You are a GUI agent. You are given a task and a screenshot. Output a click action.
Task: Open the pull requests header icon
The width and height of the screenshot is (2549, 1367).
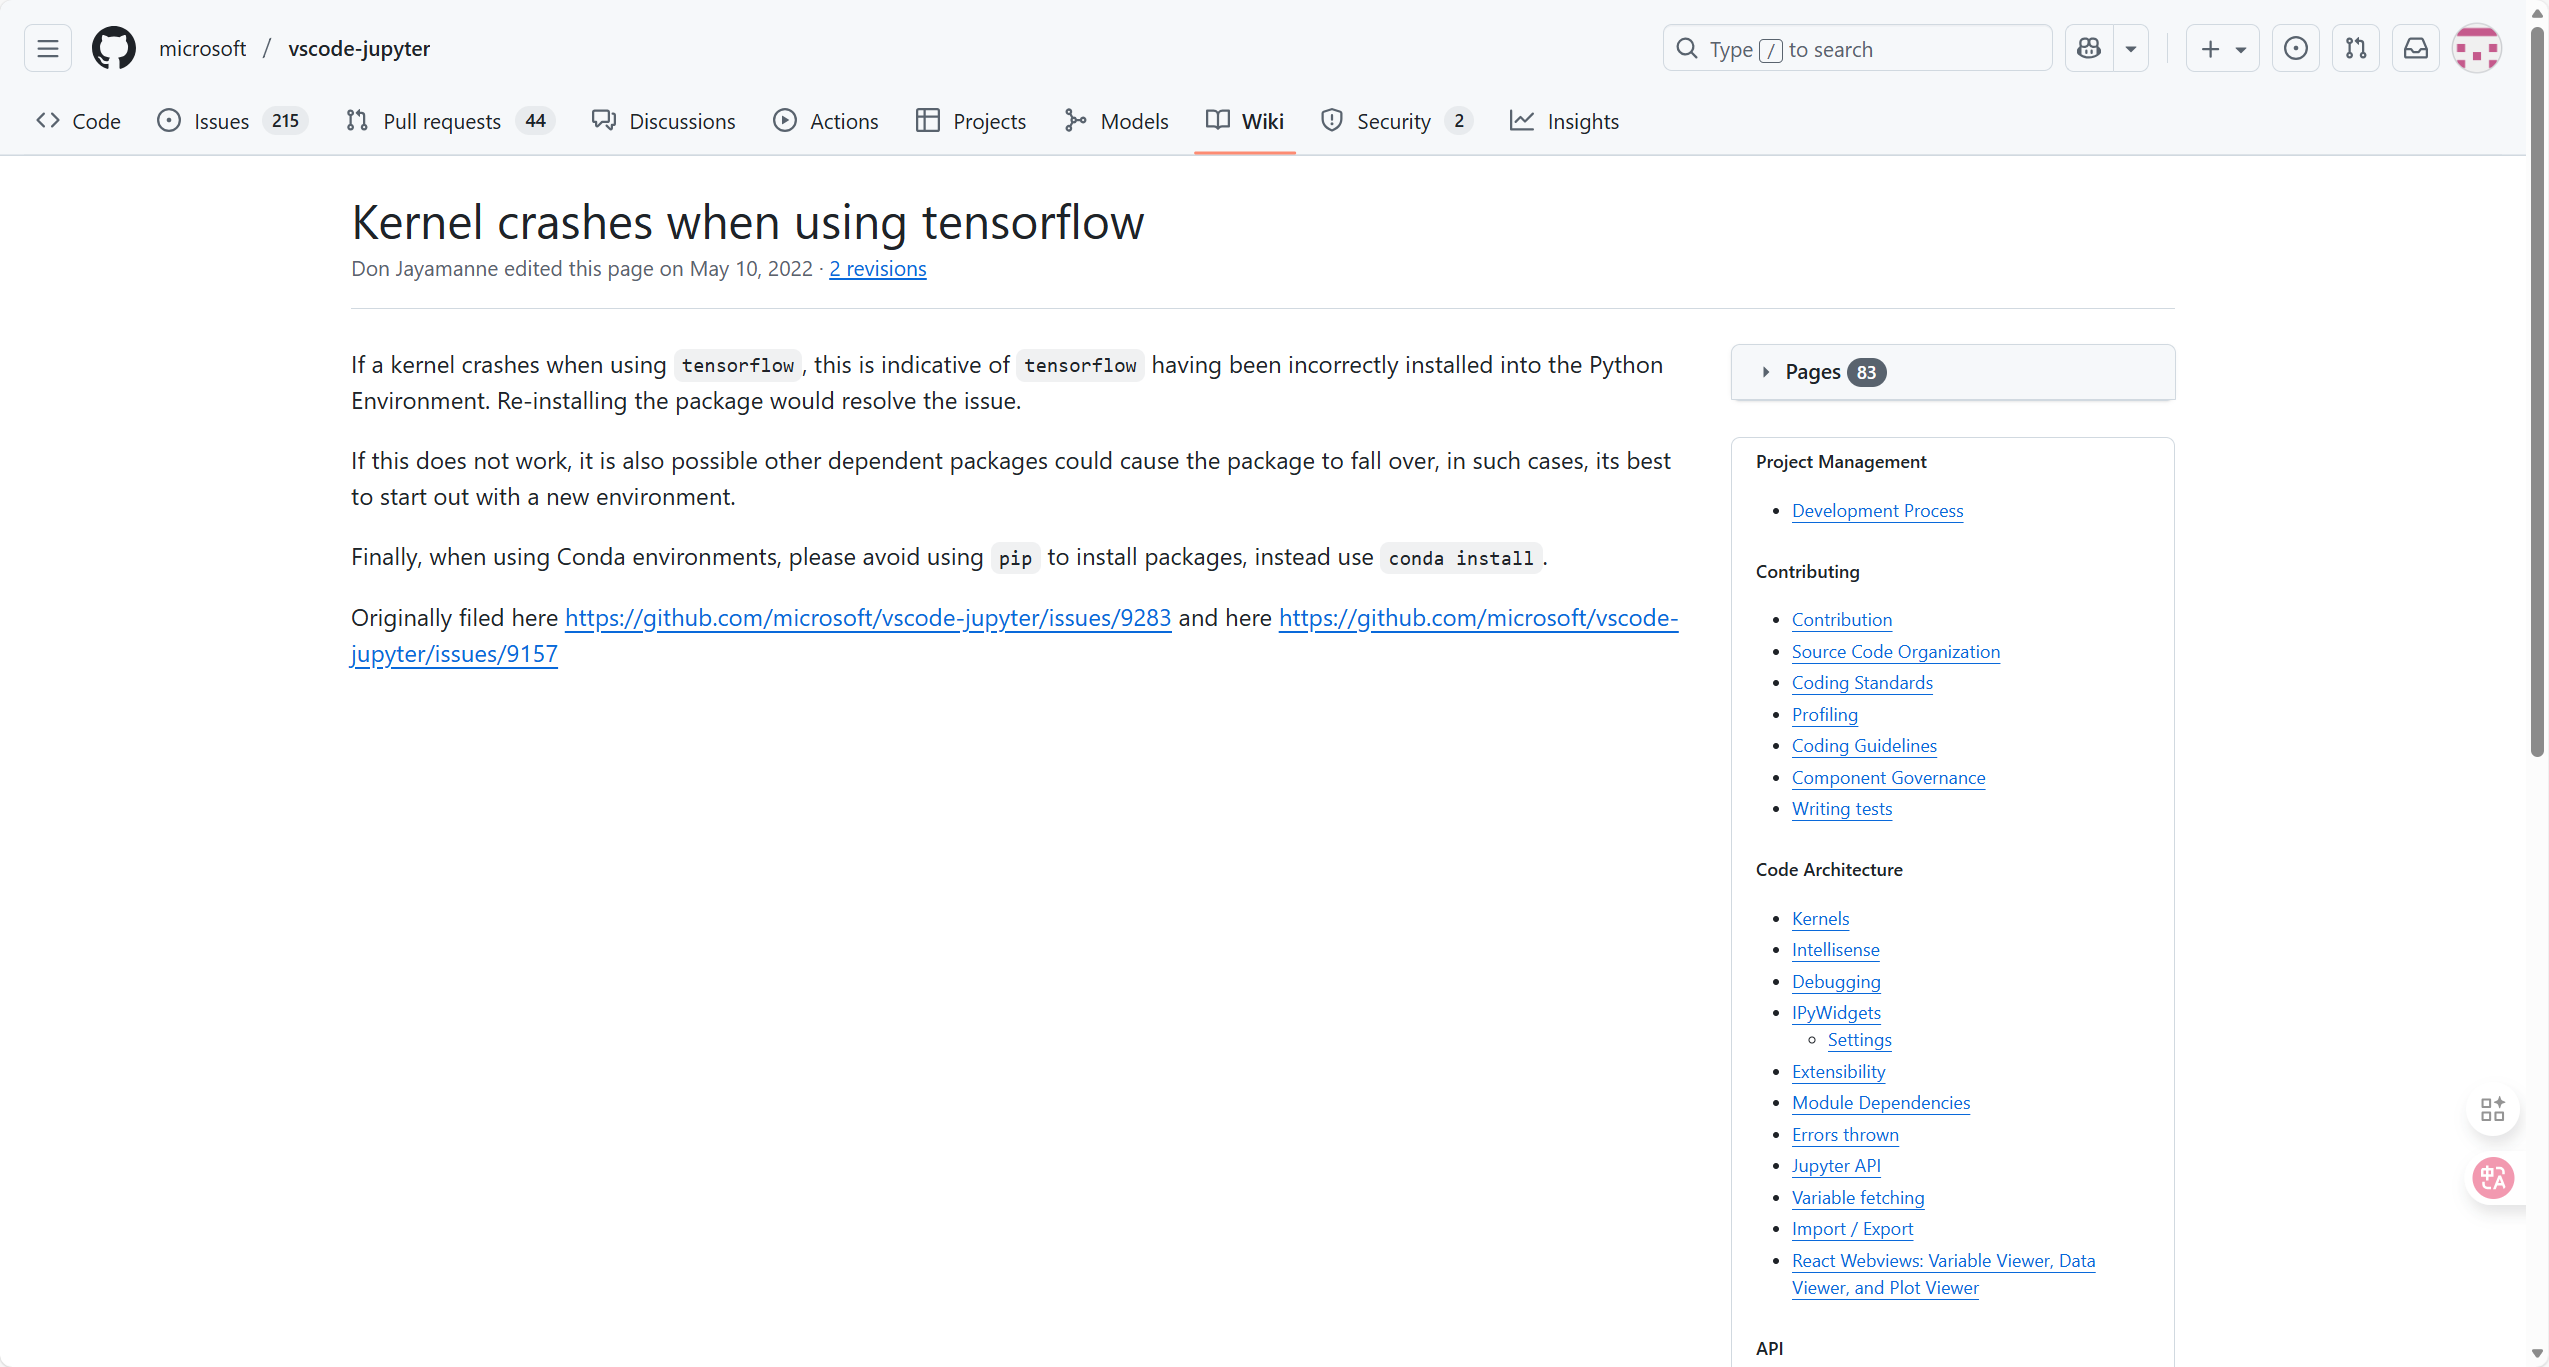coord(2355,49)
